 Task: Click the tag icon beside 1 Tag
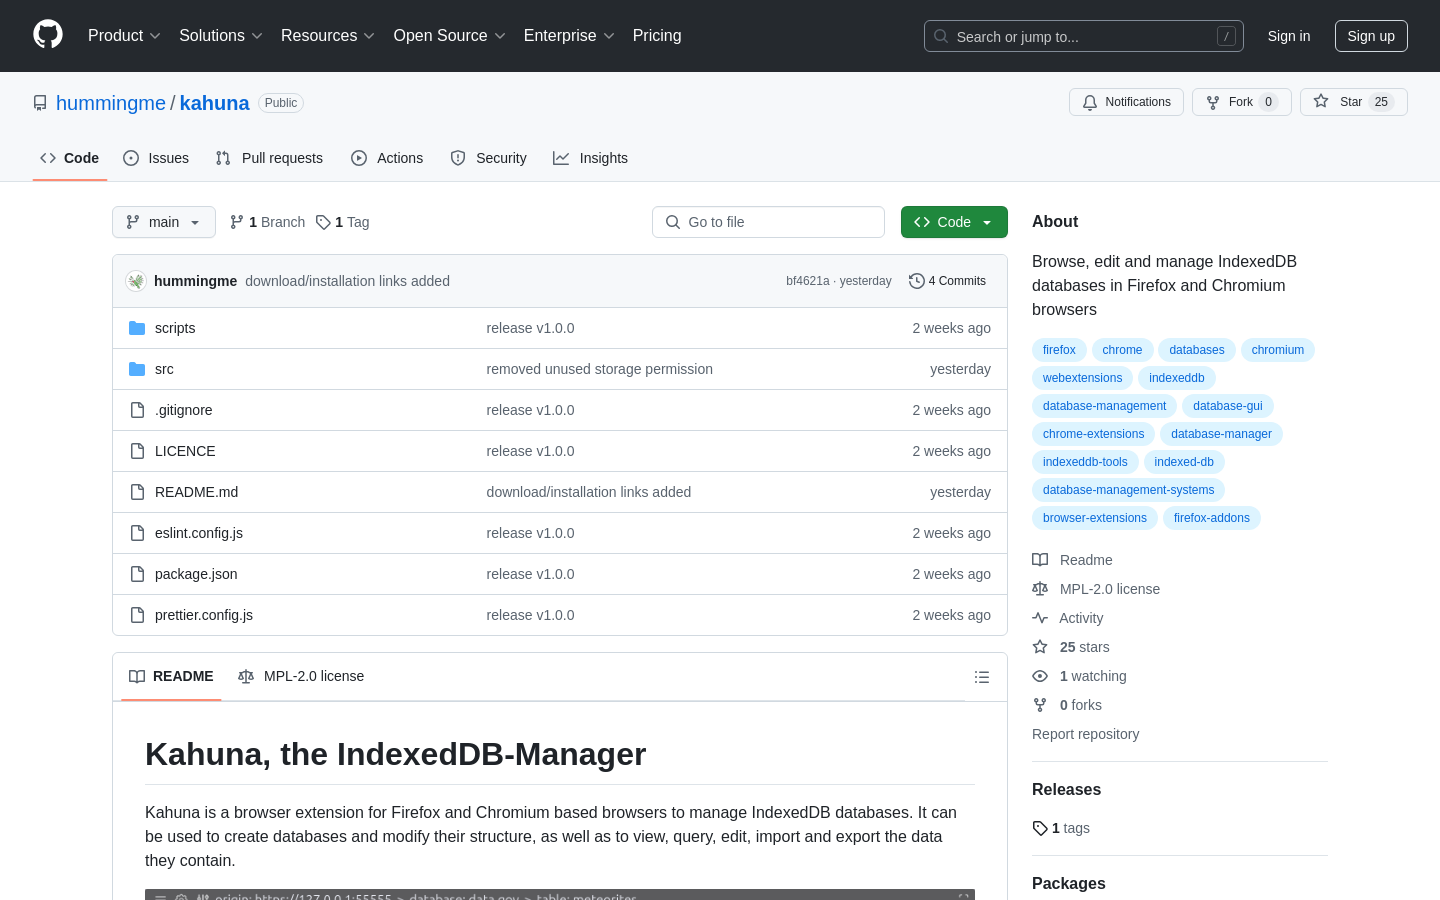[x=323, y=222]
